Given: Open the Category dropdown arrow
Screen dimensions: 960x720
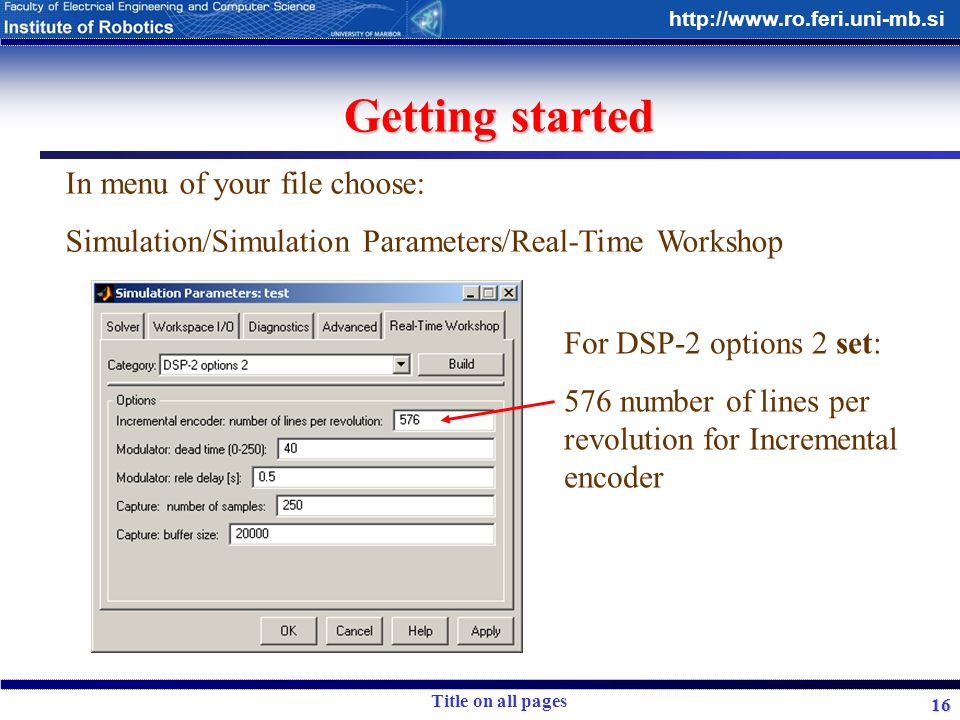Looking at the screenshot, I should pyautogui.click(x=400, y=364).
